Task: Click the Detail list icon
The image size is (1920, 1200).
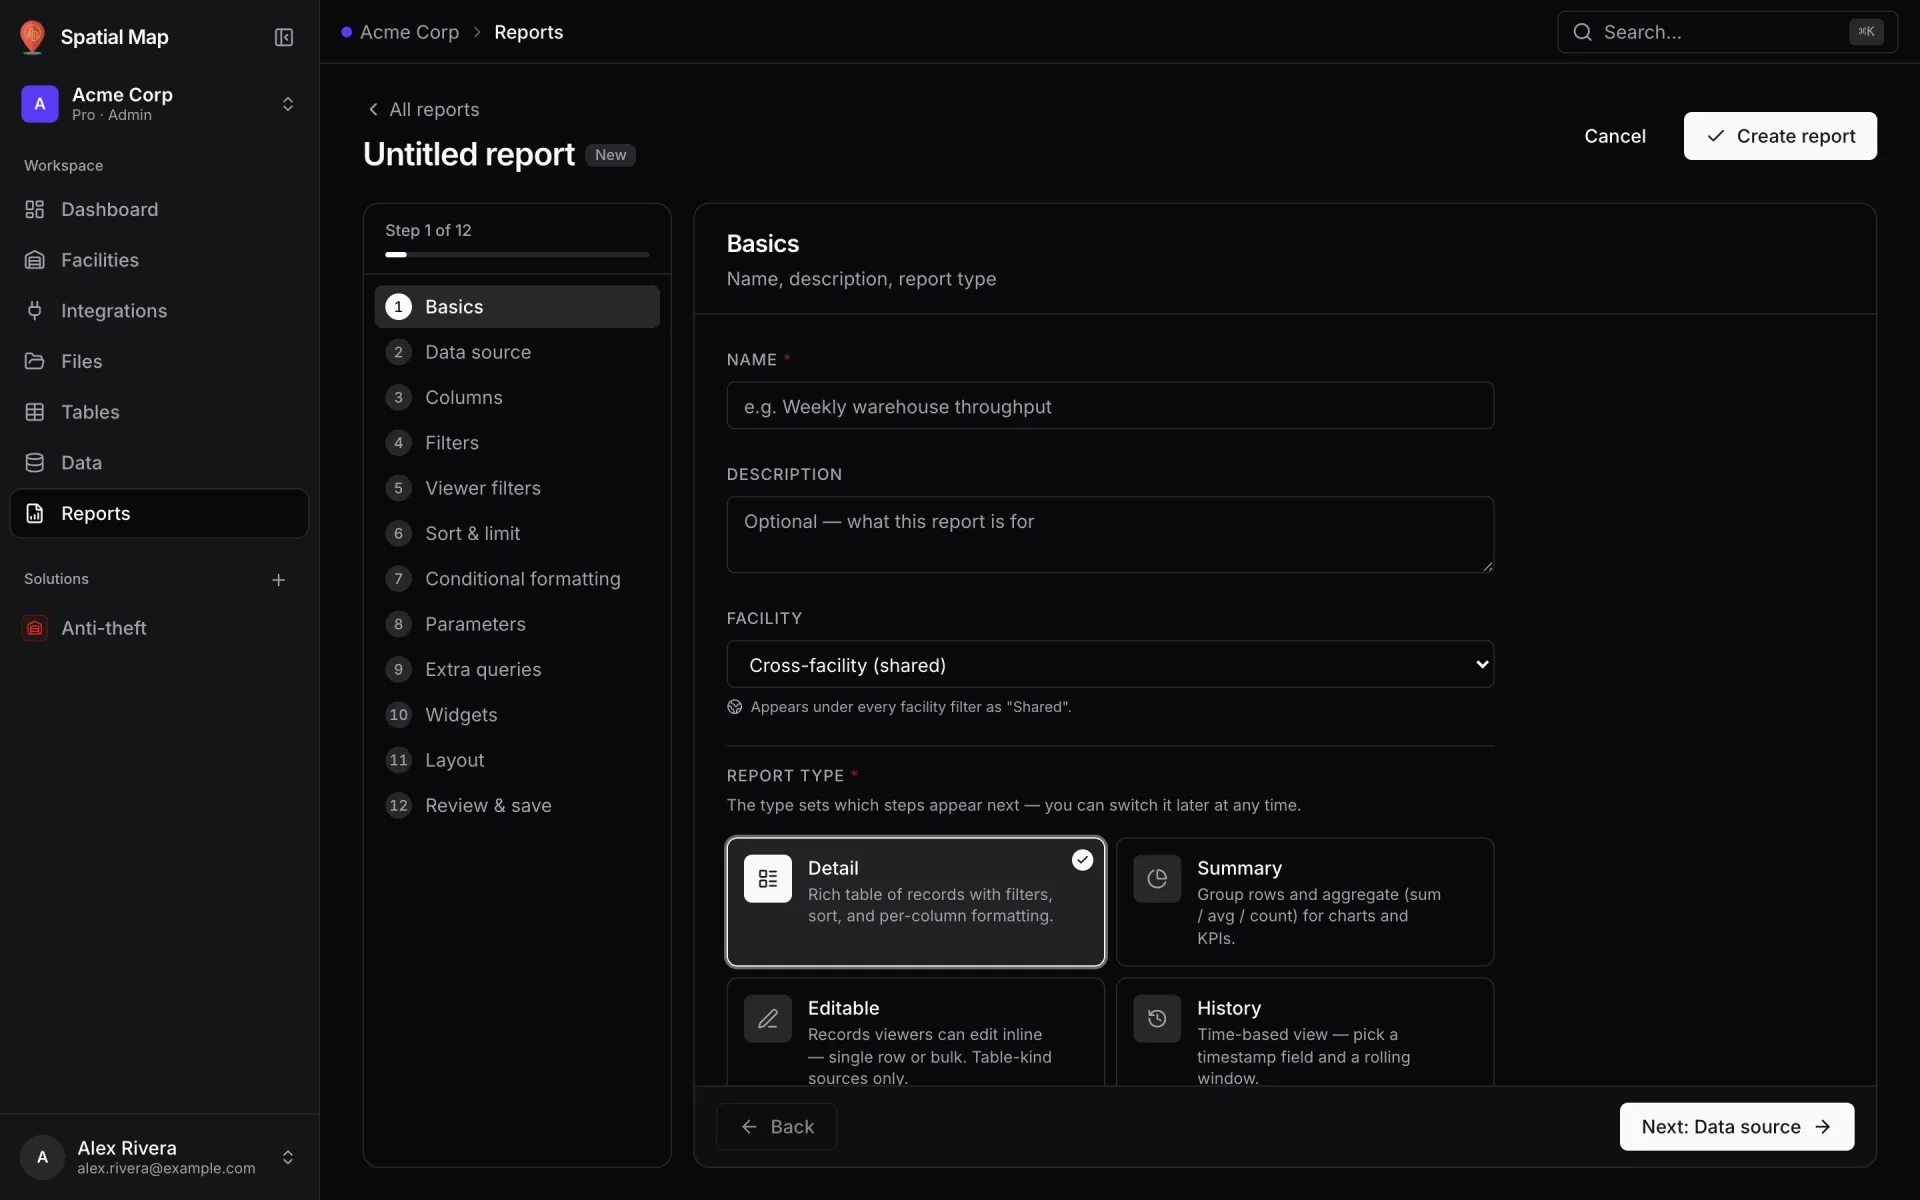Action: tap(768, 879)
